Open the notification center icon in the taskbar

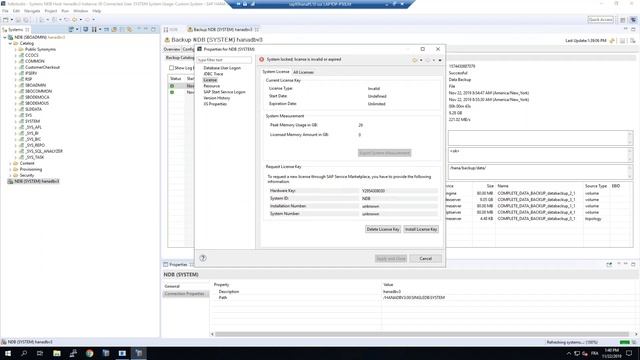pyautogui.click(x=629, y=353)
